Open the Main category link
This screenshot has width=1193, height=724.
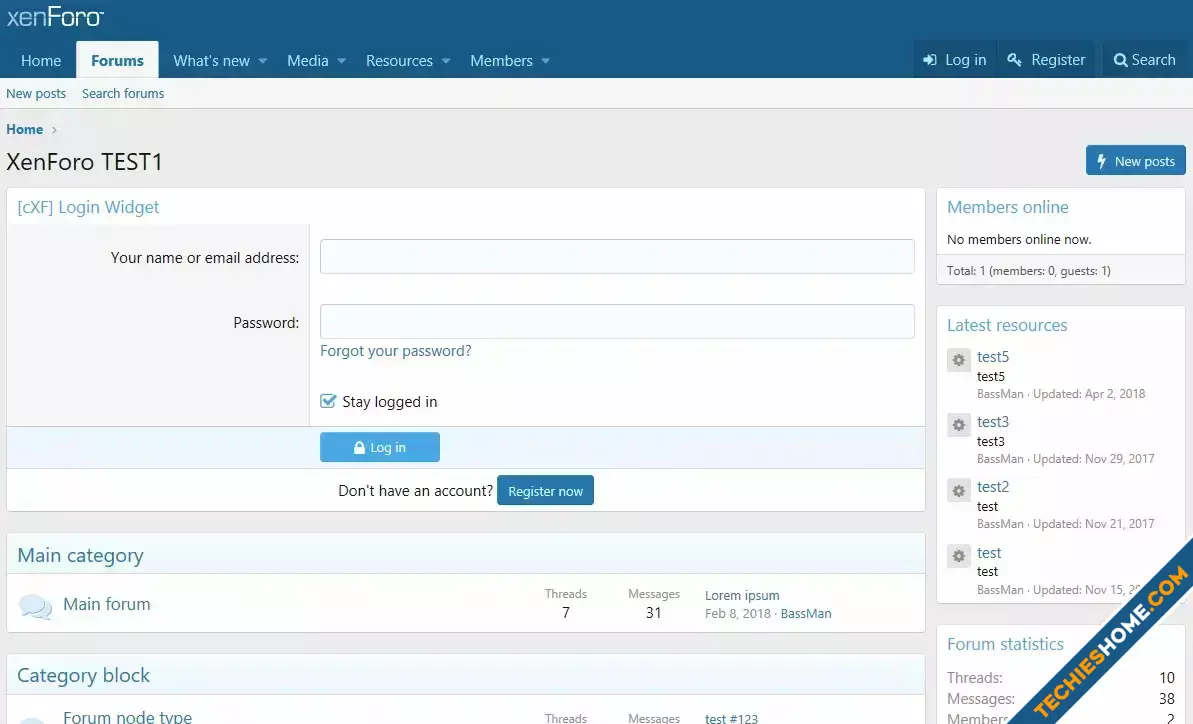tap(81, 555)
